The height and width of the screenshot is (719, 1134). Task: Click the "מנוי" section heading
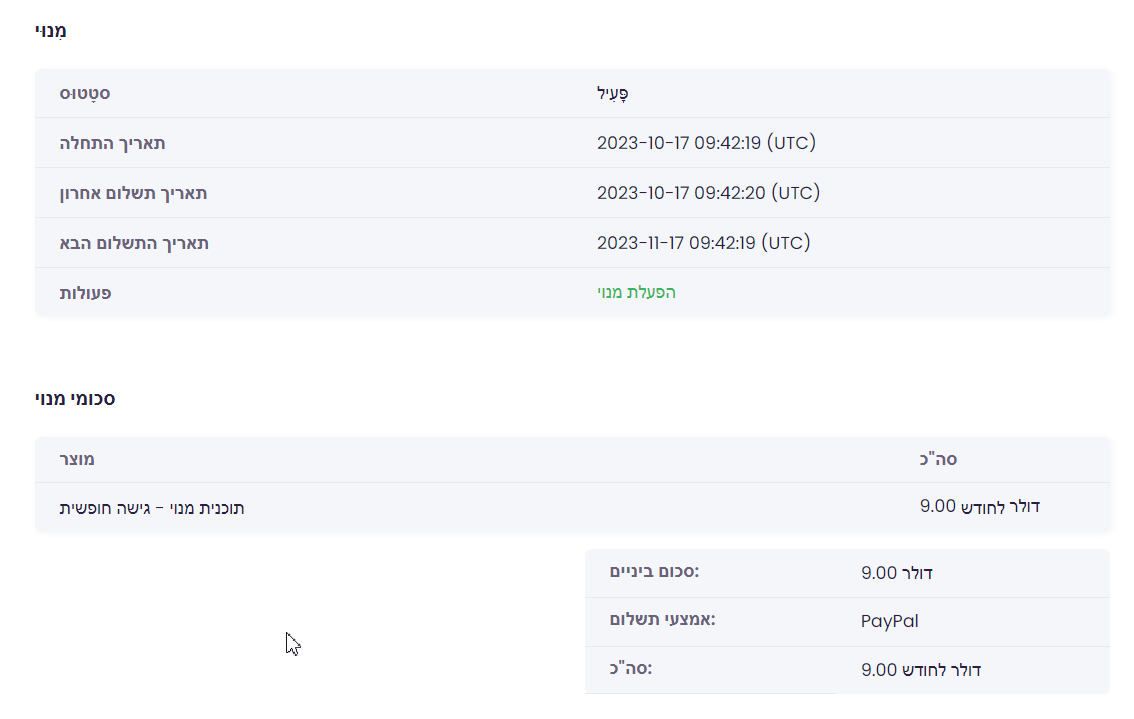(x=51, y=31)
